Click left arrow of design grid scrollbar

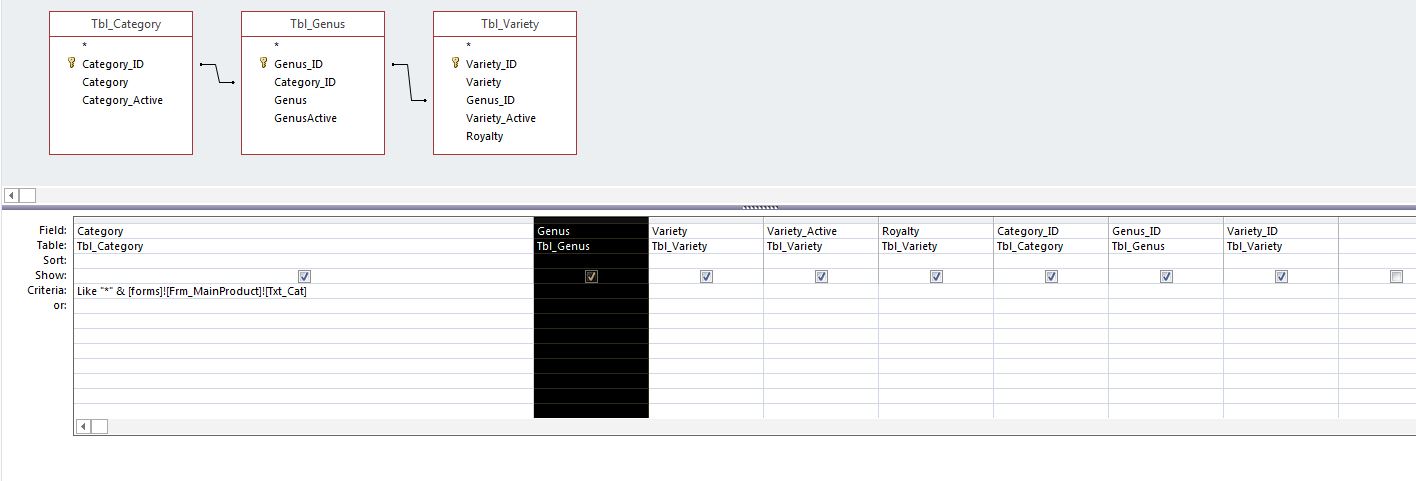(84, 426)
